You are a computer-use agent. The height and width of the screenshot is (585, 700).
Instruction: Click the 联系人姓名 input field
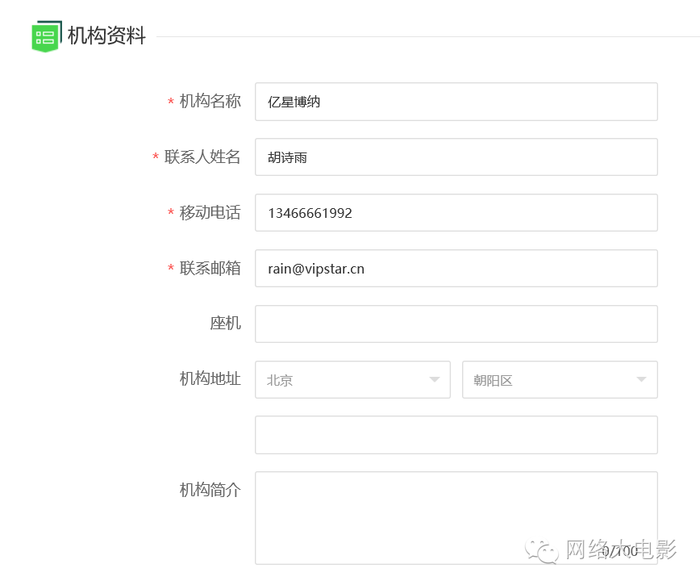456,157
